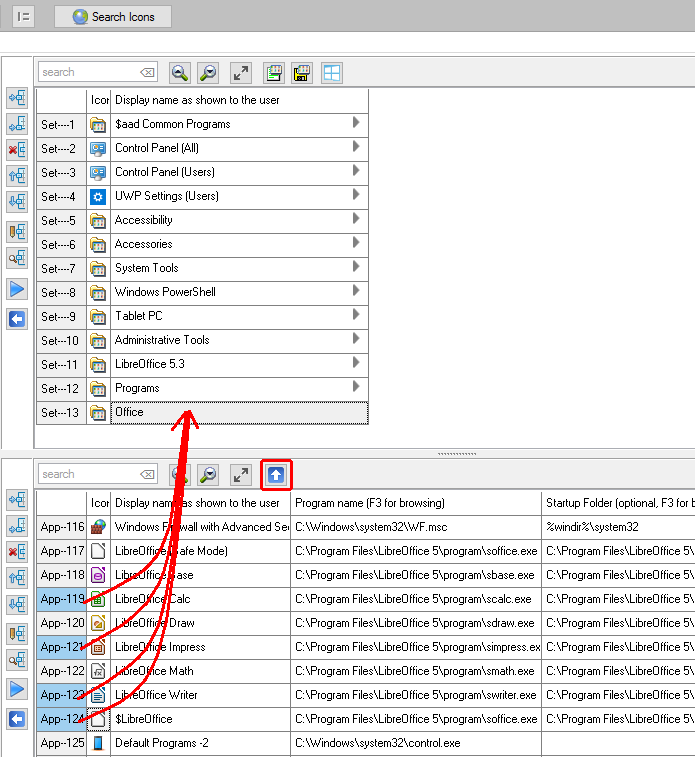Click the save floppy disk icon in upper toolbar

click(x=301, y=73)
